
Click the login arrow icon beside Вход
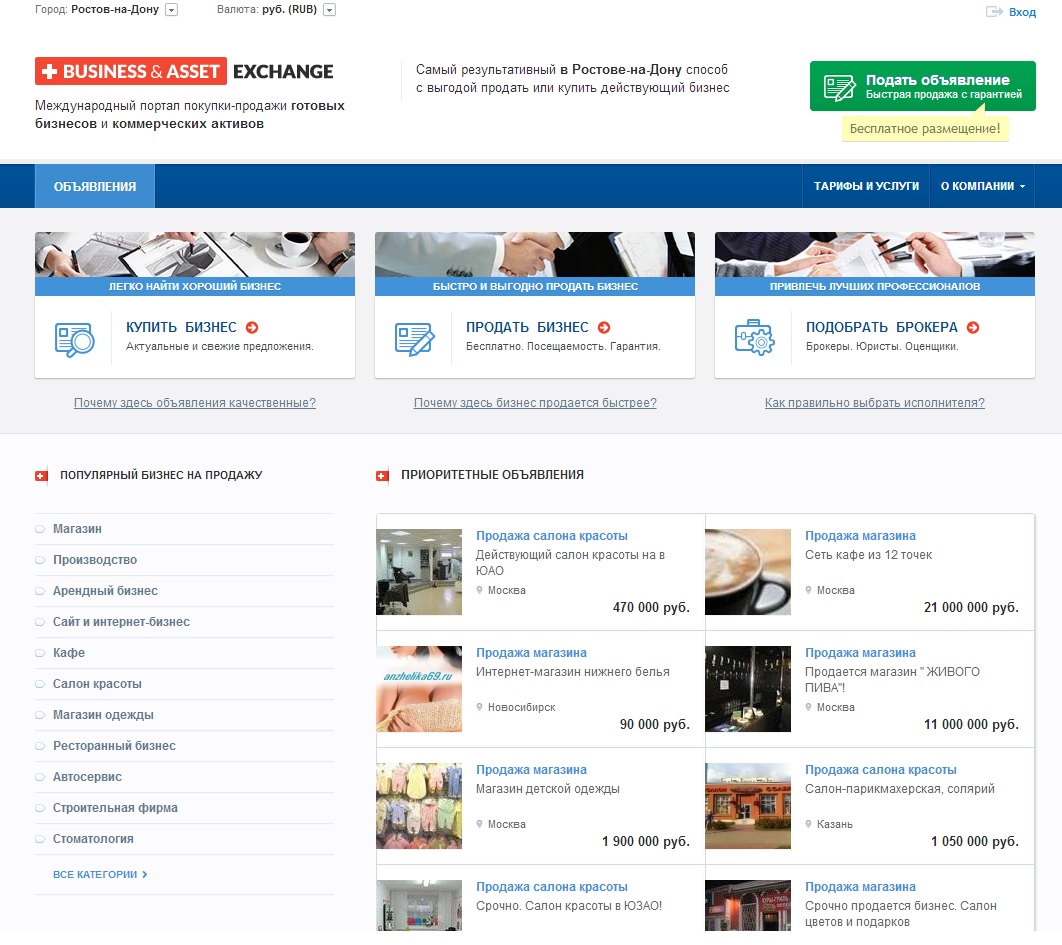[x=994, y=12]
